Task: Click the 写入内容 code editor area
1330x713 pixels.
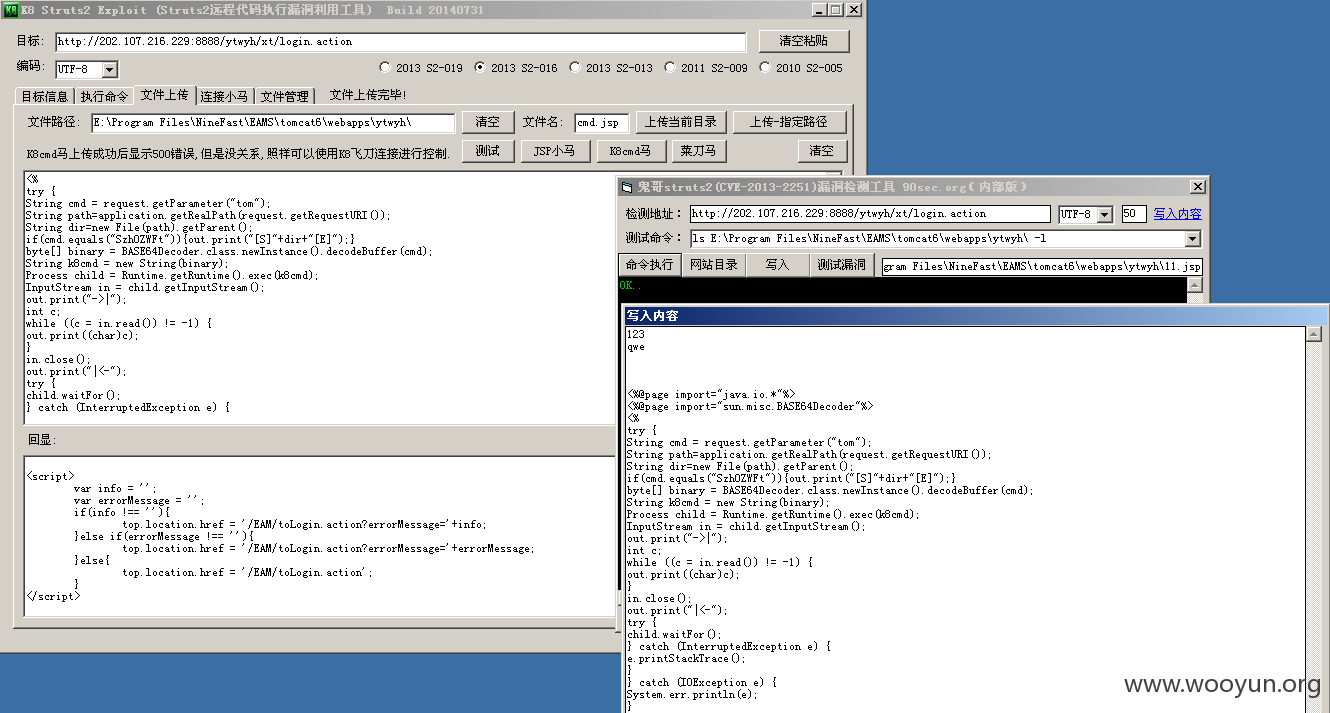Action: [x=965, y=518]
